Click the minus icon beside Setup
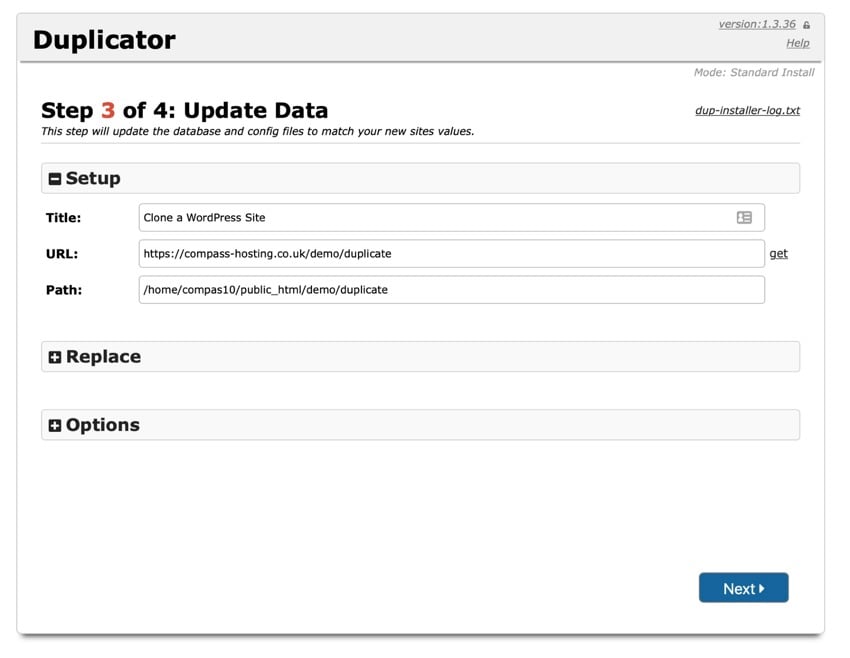This screenshot has height=658, width=850. pyautogui.click(x=55, y=179)
